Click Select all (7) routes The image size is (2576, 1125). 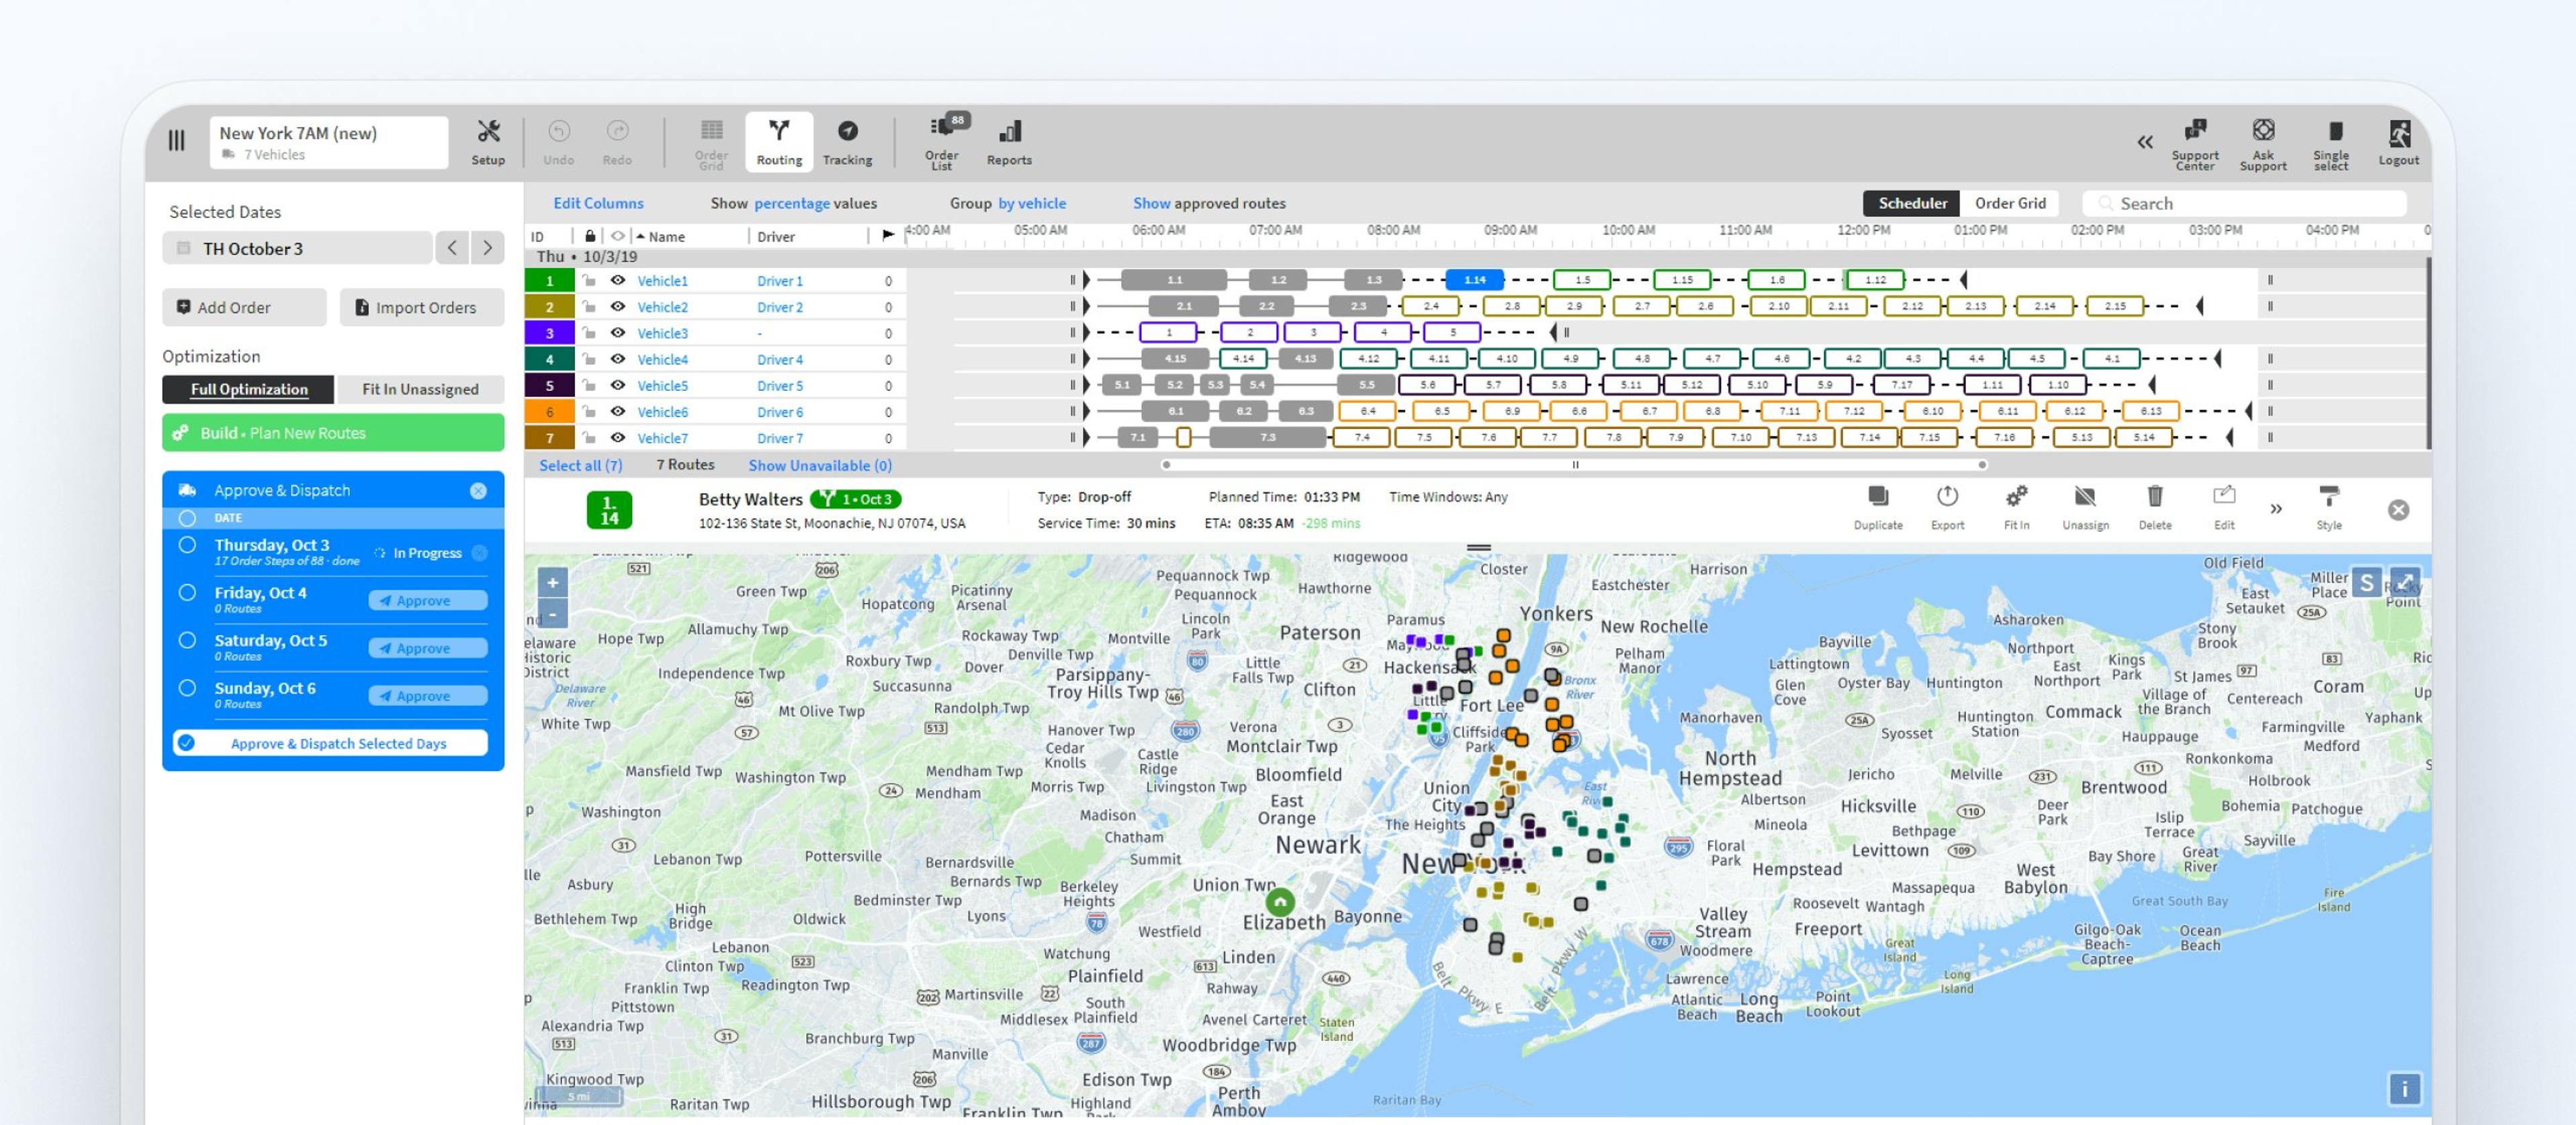pos(580,465)
